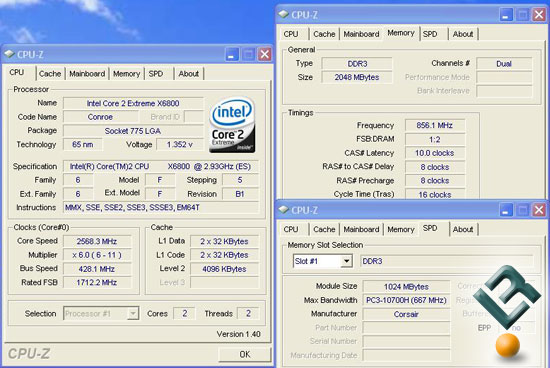Image resolution: width=550 pixels, height=368 pixels.
Task: Click the Intel Core 2 Extreme logo
Action: click(232, 125)
